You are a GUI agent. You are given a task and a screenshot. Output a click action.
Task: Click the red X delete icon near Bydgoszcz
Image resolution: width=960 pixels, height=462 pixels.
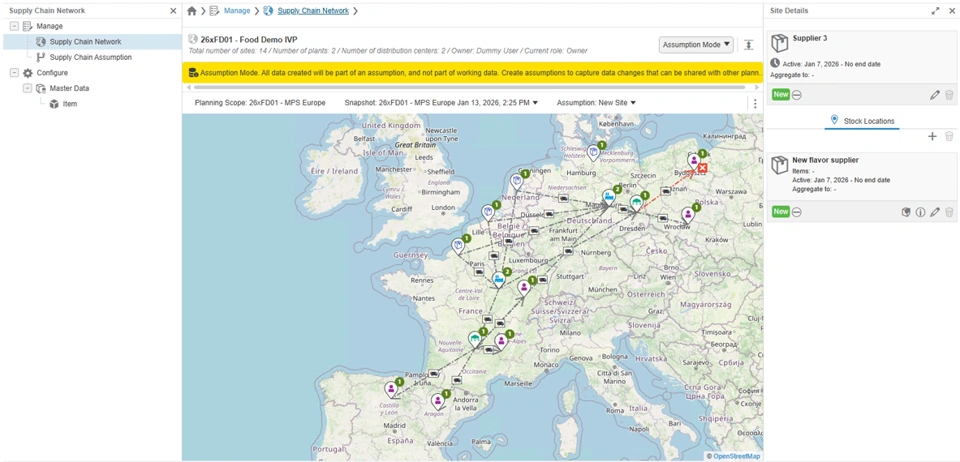[702, 168]
